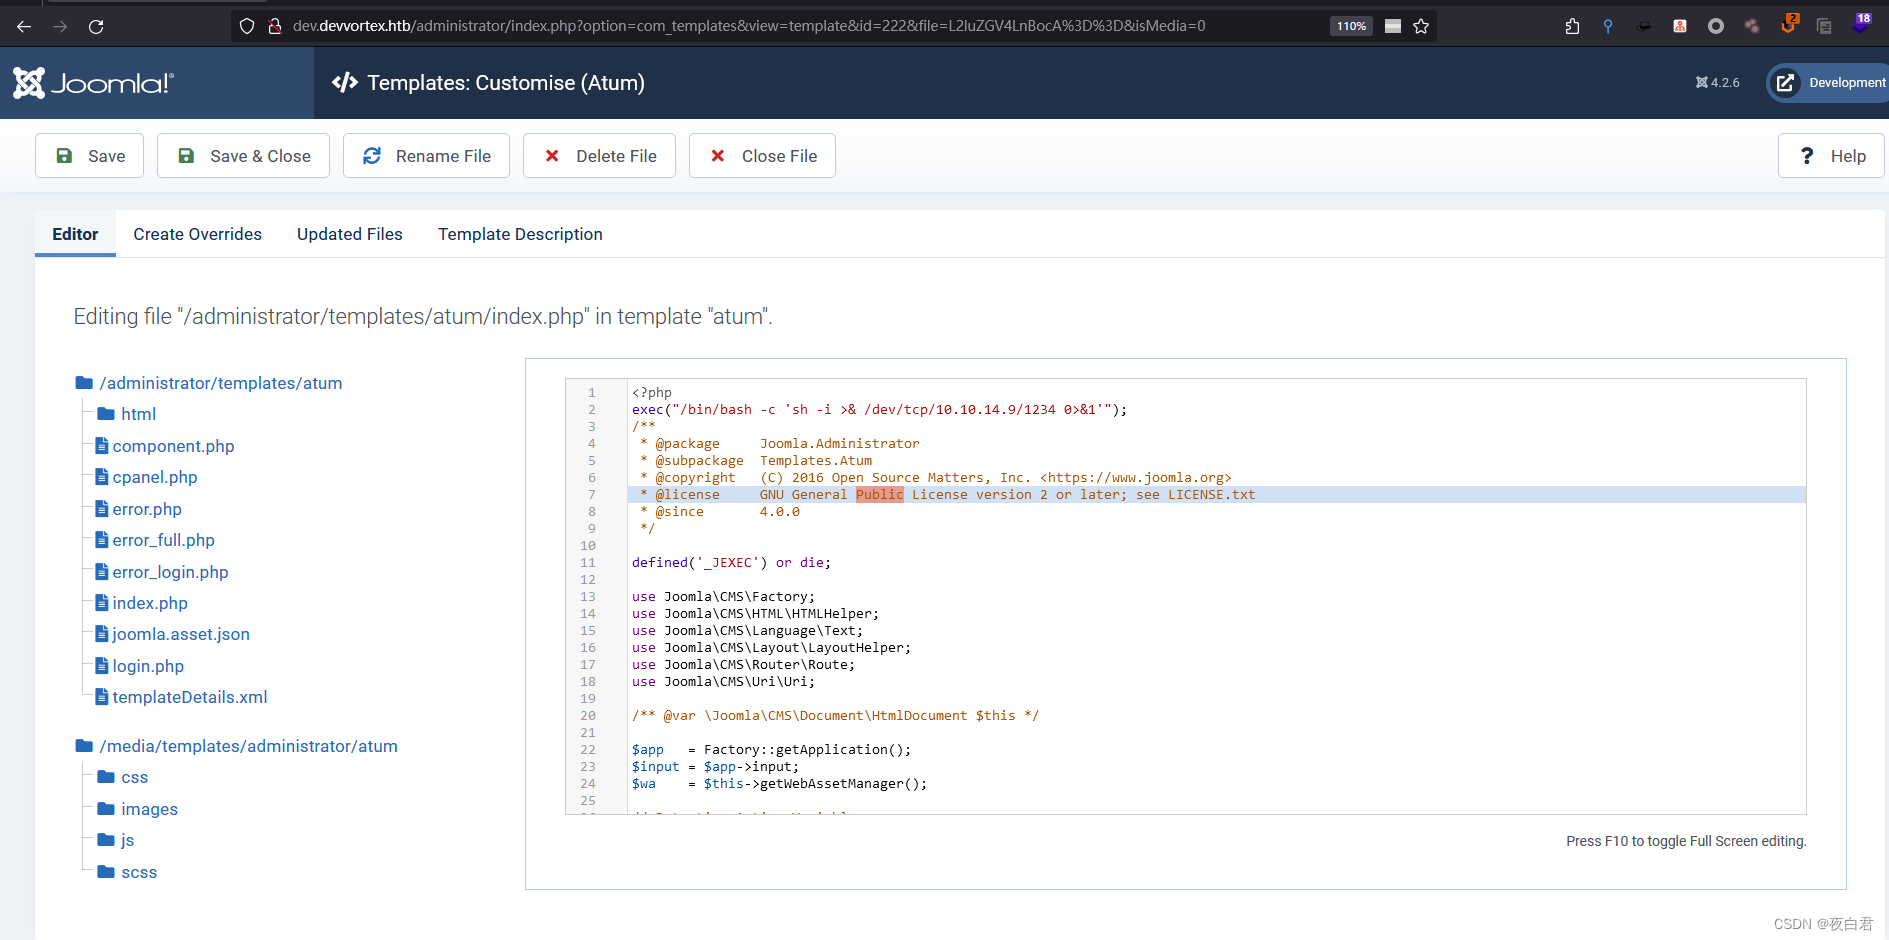Click the shield icon in the address bar
1889x940 pixels.
click(247, 26)
